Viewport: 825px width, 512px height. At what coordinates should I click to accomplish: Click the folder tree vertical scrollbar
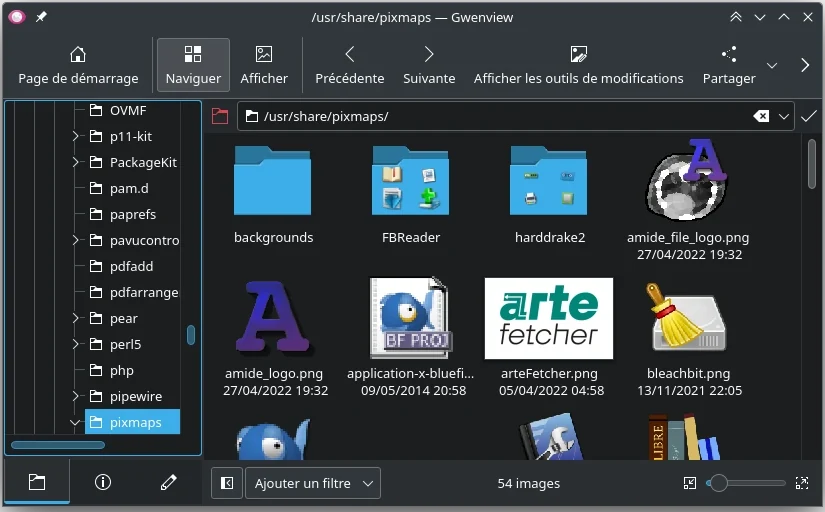191,335
